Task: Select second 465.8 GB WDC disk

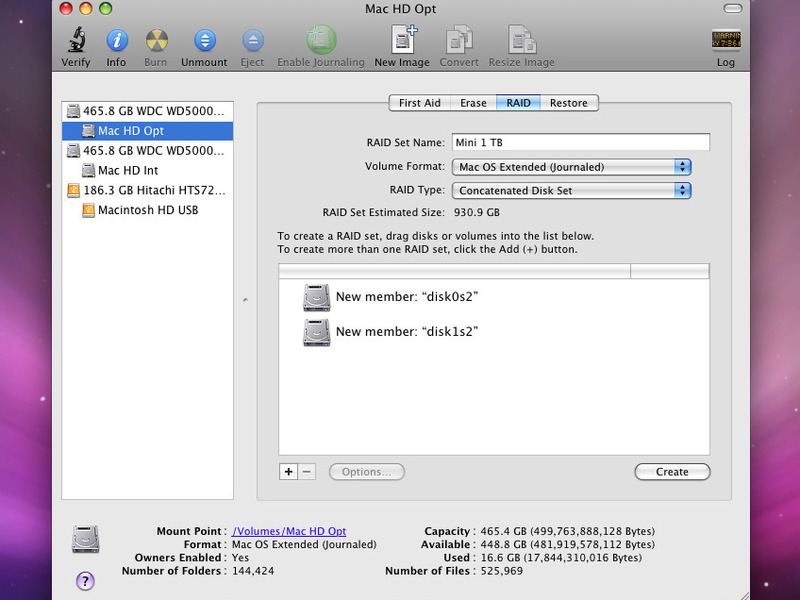Action: click(147, 151)
